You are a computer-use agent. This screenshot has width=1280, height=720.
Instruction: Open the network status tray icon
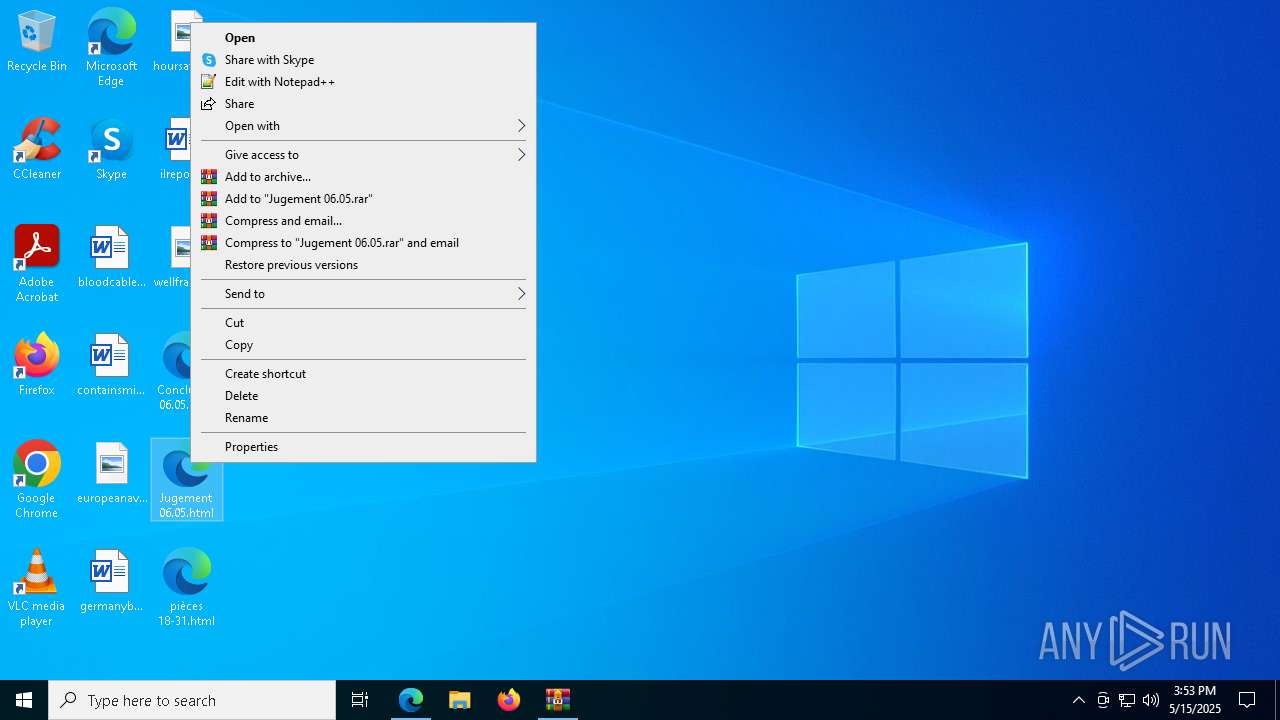tap(1127, 700)
